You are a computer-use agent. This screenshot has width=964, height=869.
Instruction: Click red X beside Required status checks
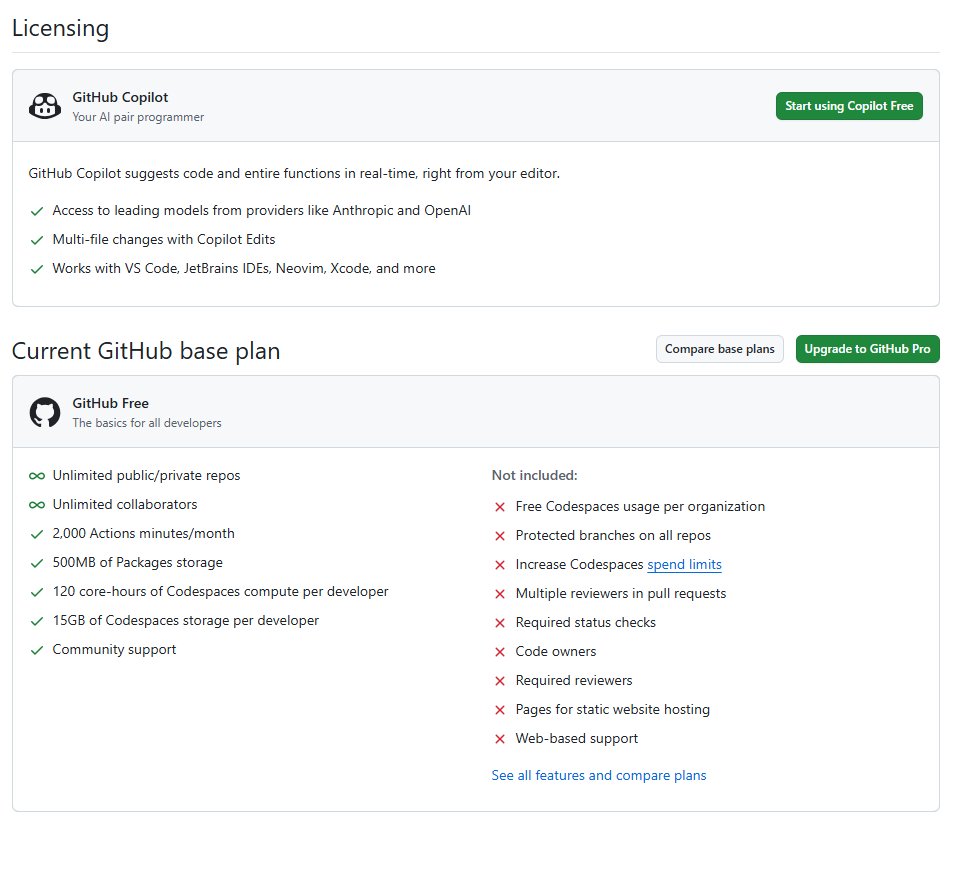pos(500,622)
